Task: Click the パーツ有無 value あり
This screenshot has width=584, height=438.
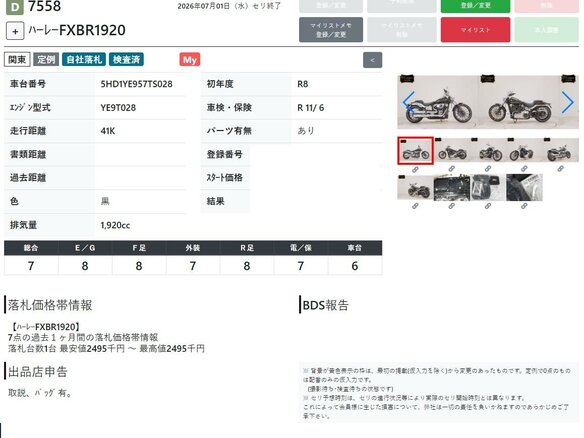Action: point(306,131)
